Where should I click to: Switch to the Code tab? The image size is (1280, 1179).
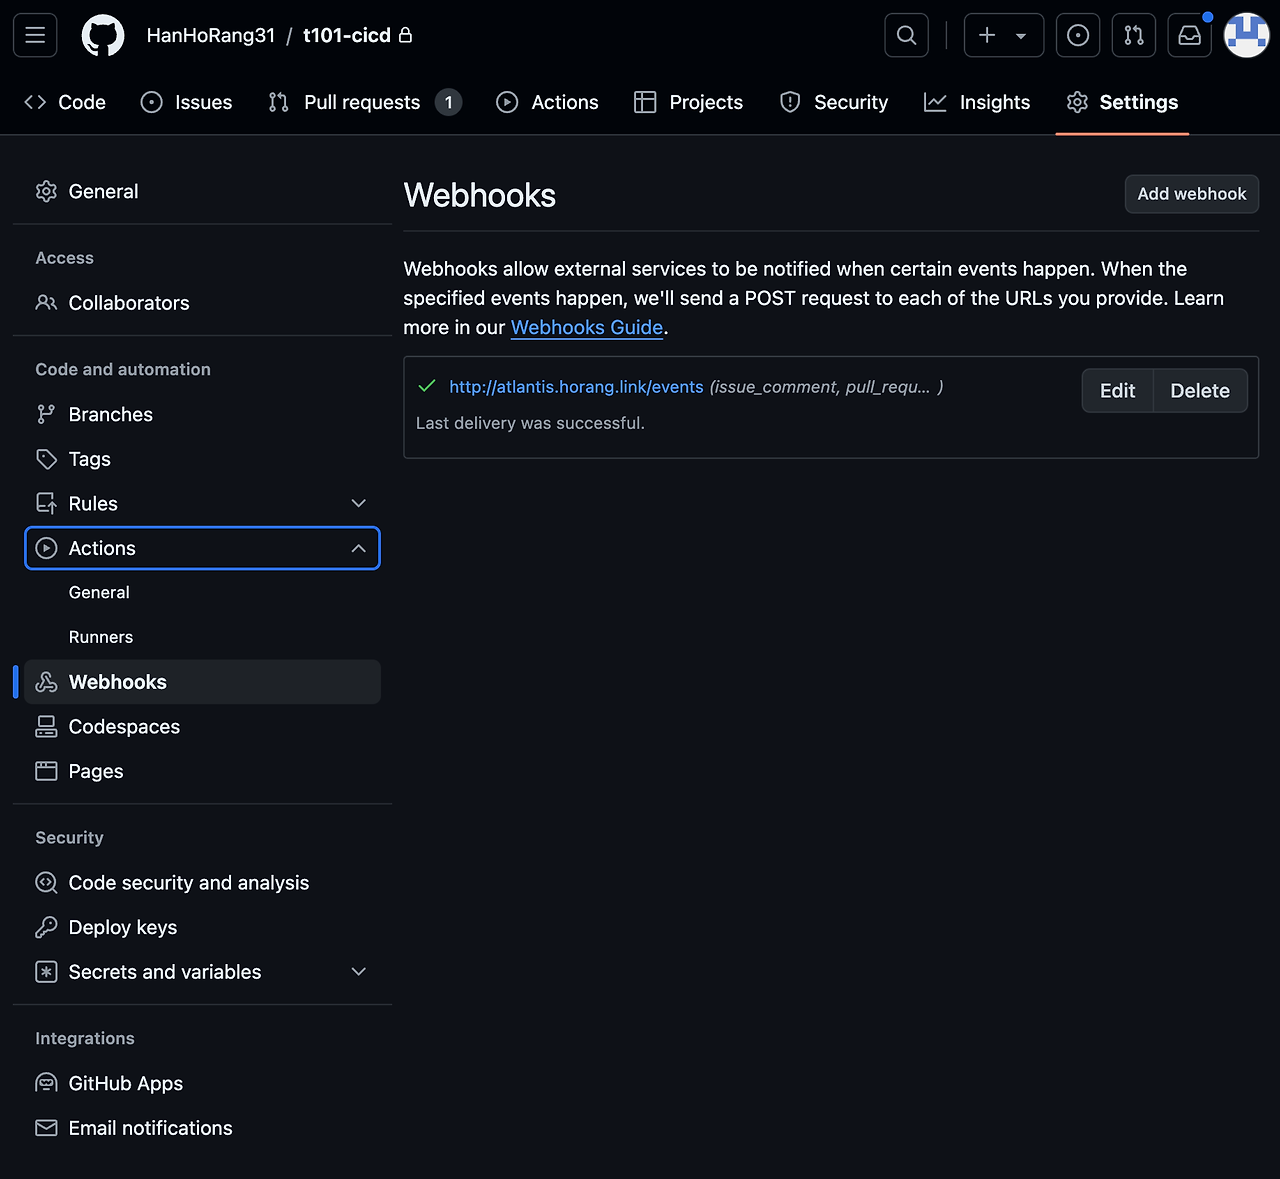click(x=65, y=102)
